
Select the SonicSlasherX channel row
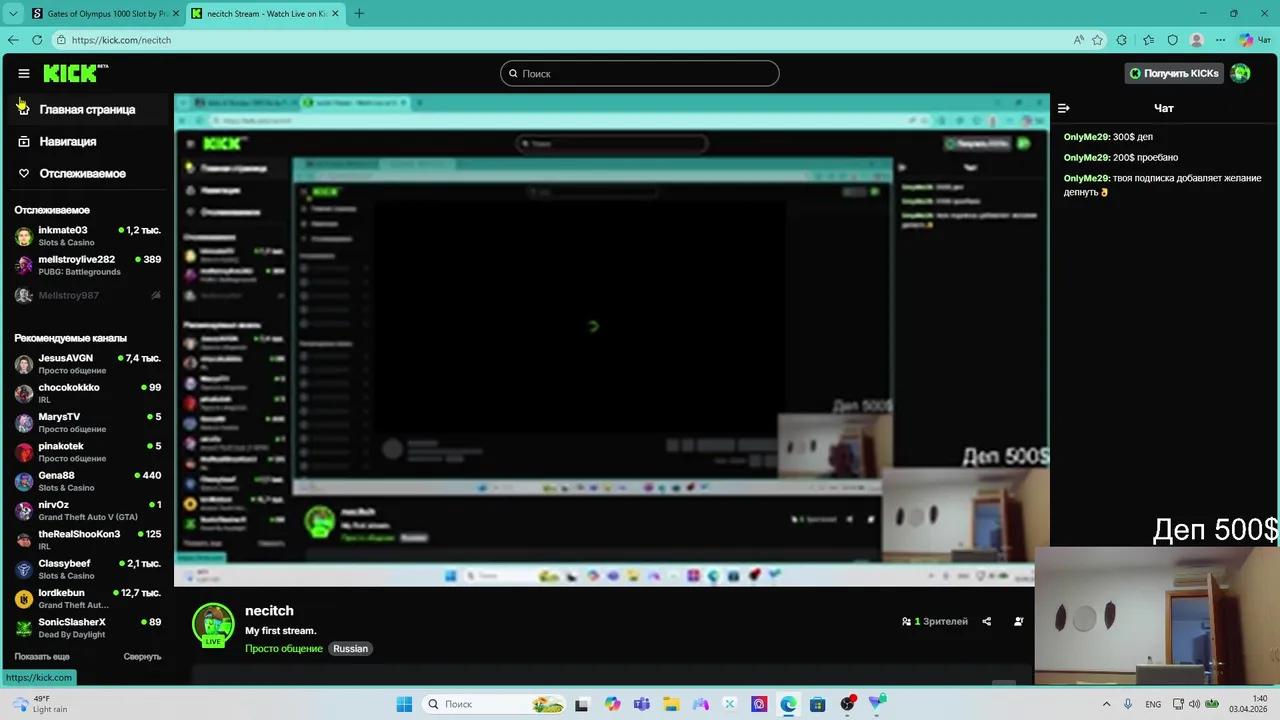[x=87, y=628]
